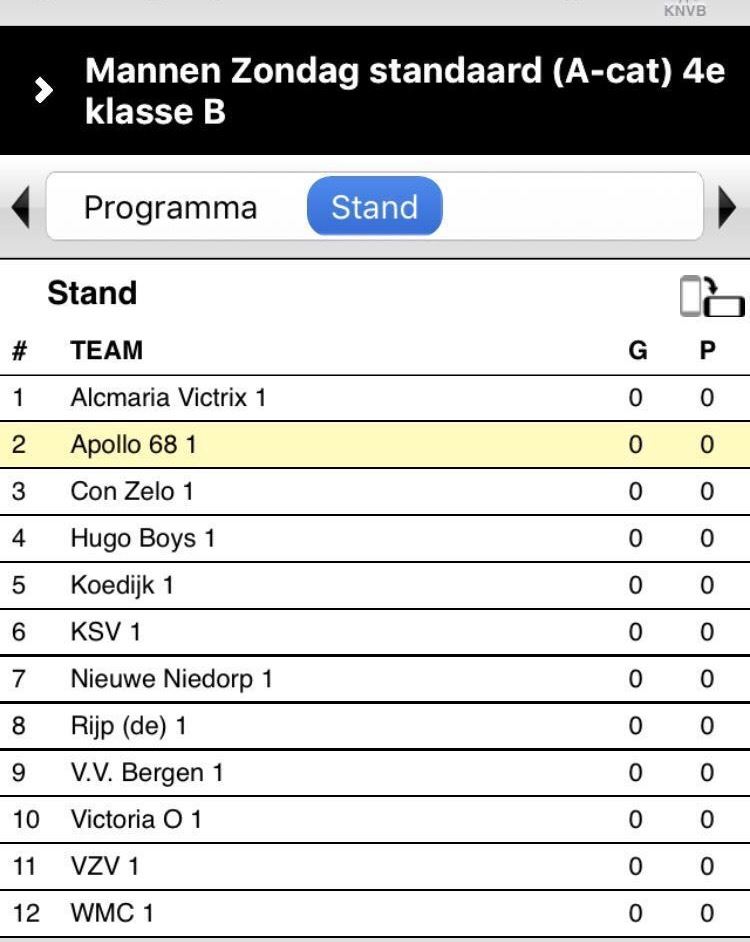Go to the previous tab with the left arrow
This screenshot has height=942, width=750.
click(x=20, y=207)
